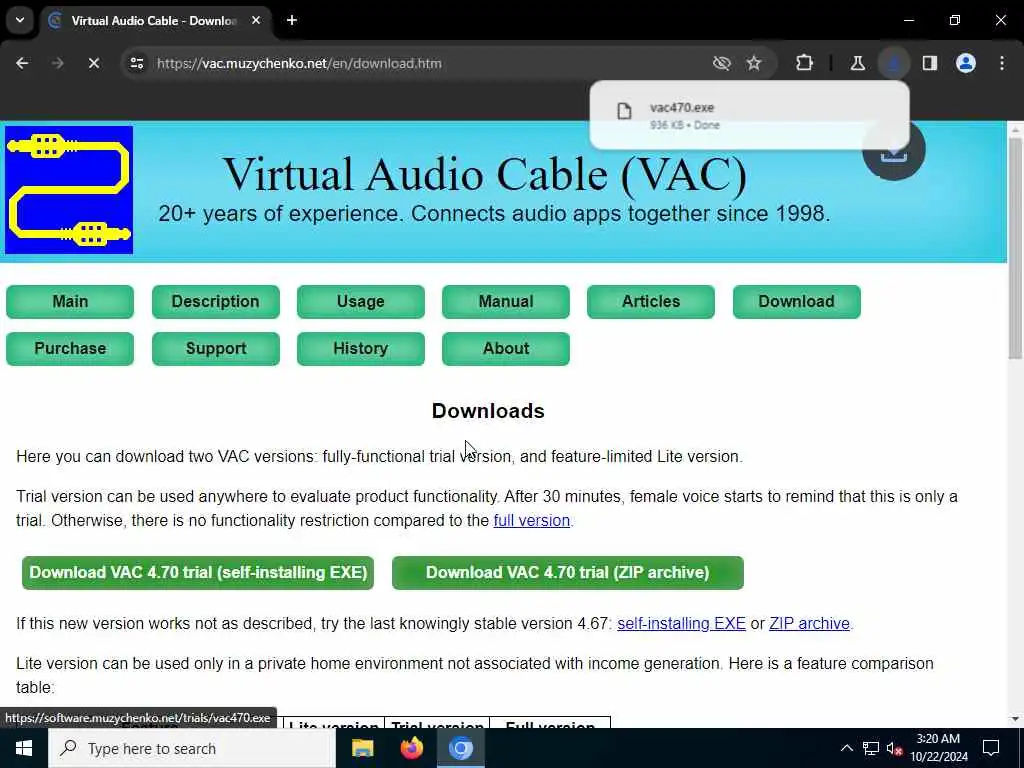
Task: Bookmark this page with the star icon
Action: 754,63
